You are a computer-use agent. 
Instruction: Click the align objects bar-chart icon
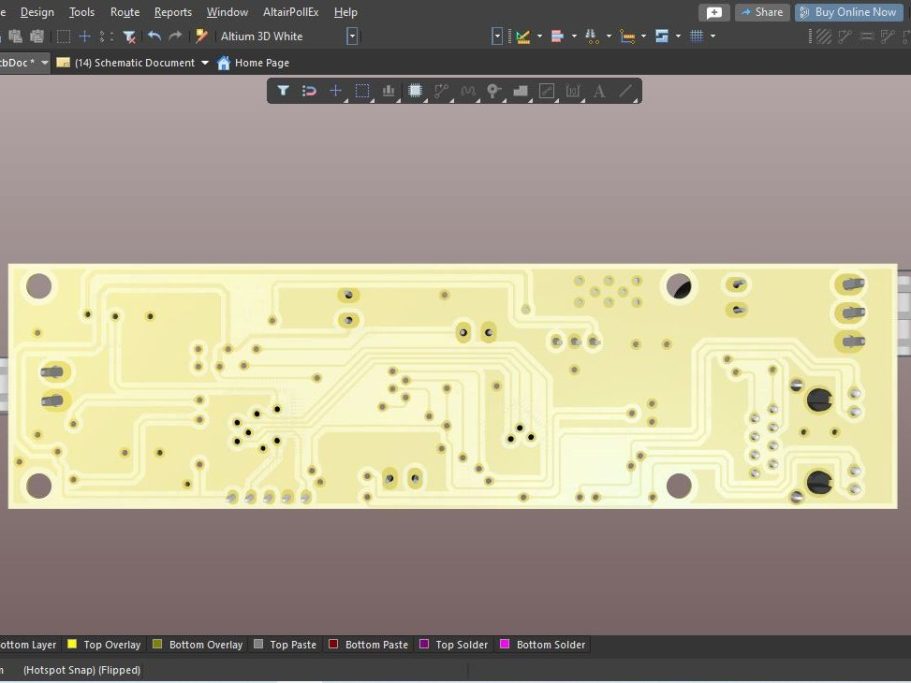pyautogui.click(x=388, y=91)
